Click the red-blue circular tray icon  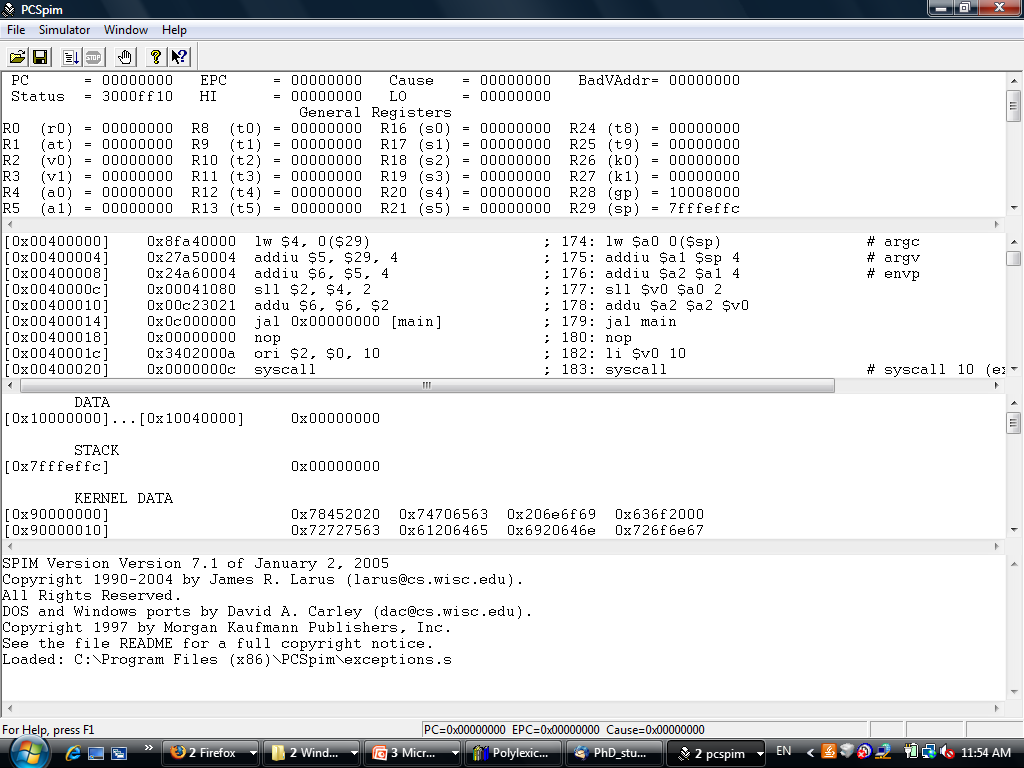[x=864, y=752]
